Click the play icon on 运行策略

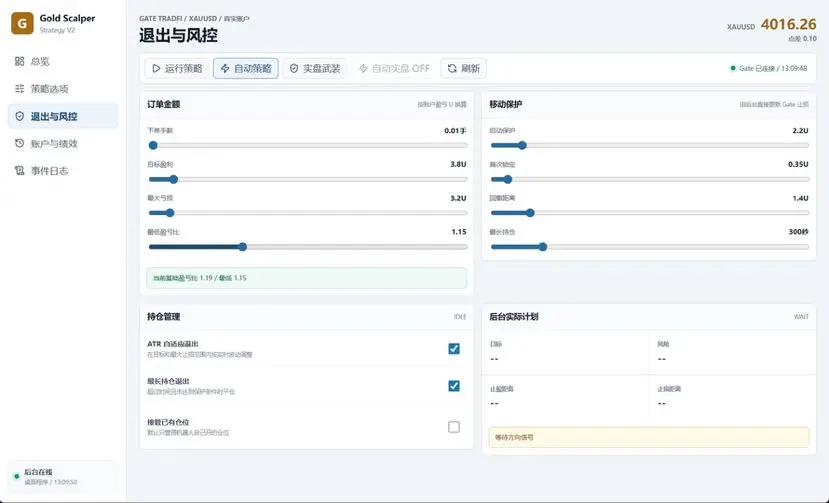tap(156, 68)
